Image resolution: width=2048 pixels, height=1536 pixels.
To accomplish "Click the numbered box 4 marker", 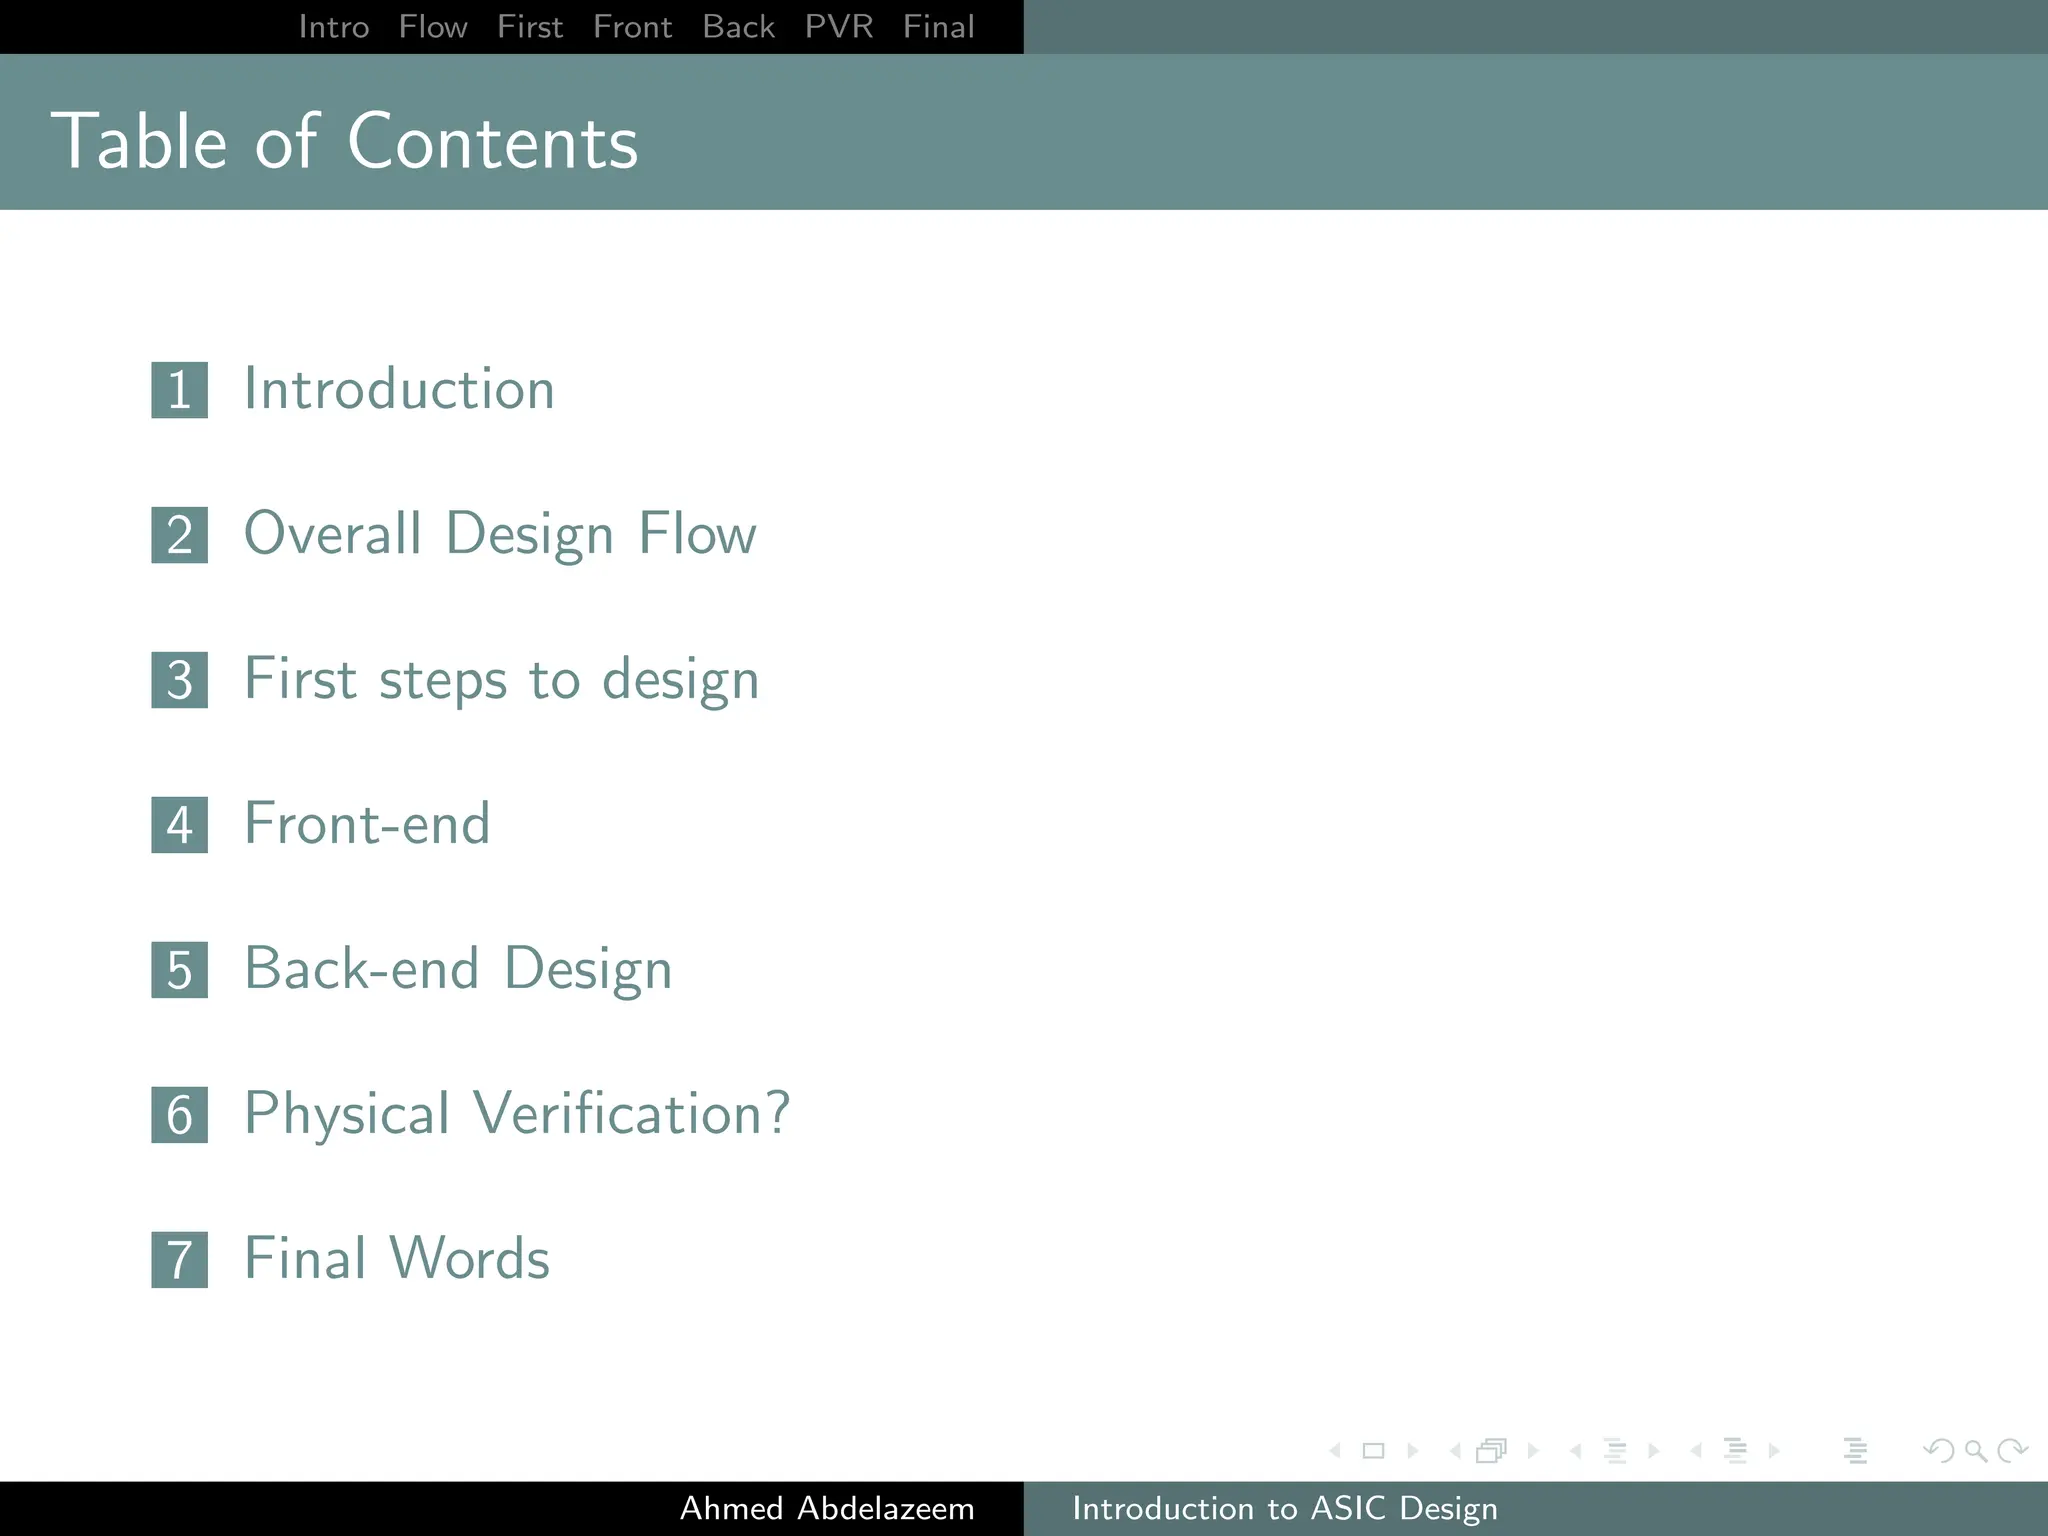I will [180, 825].
